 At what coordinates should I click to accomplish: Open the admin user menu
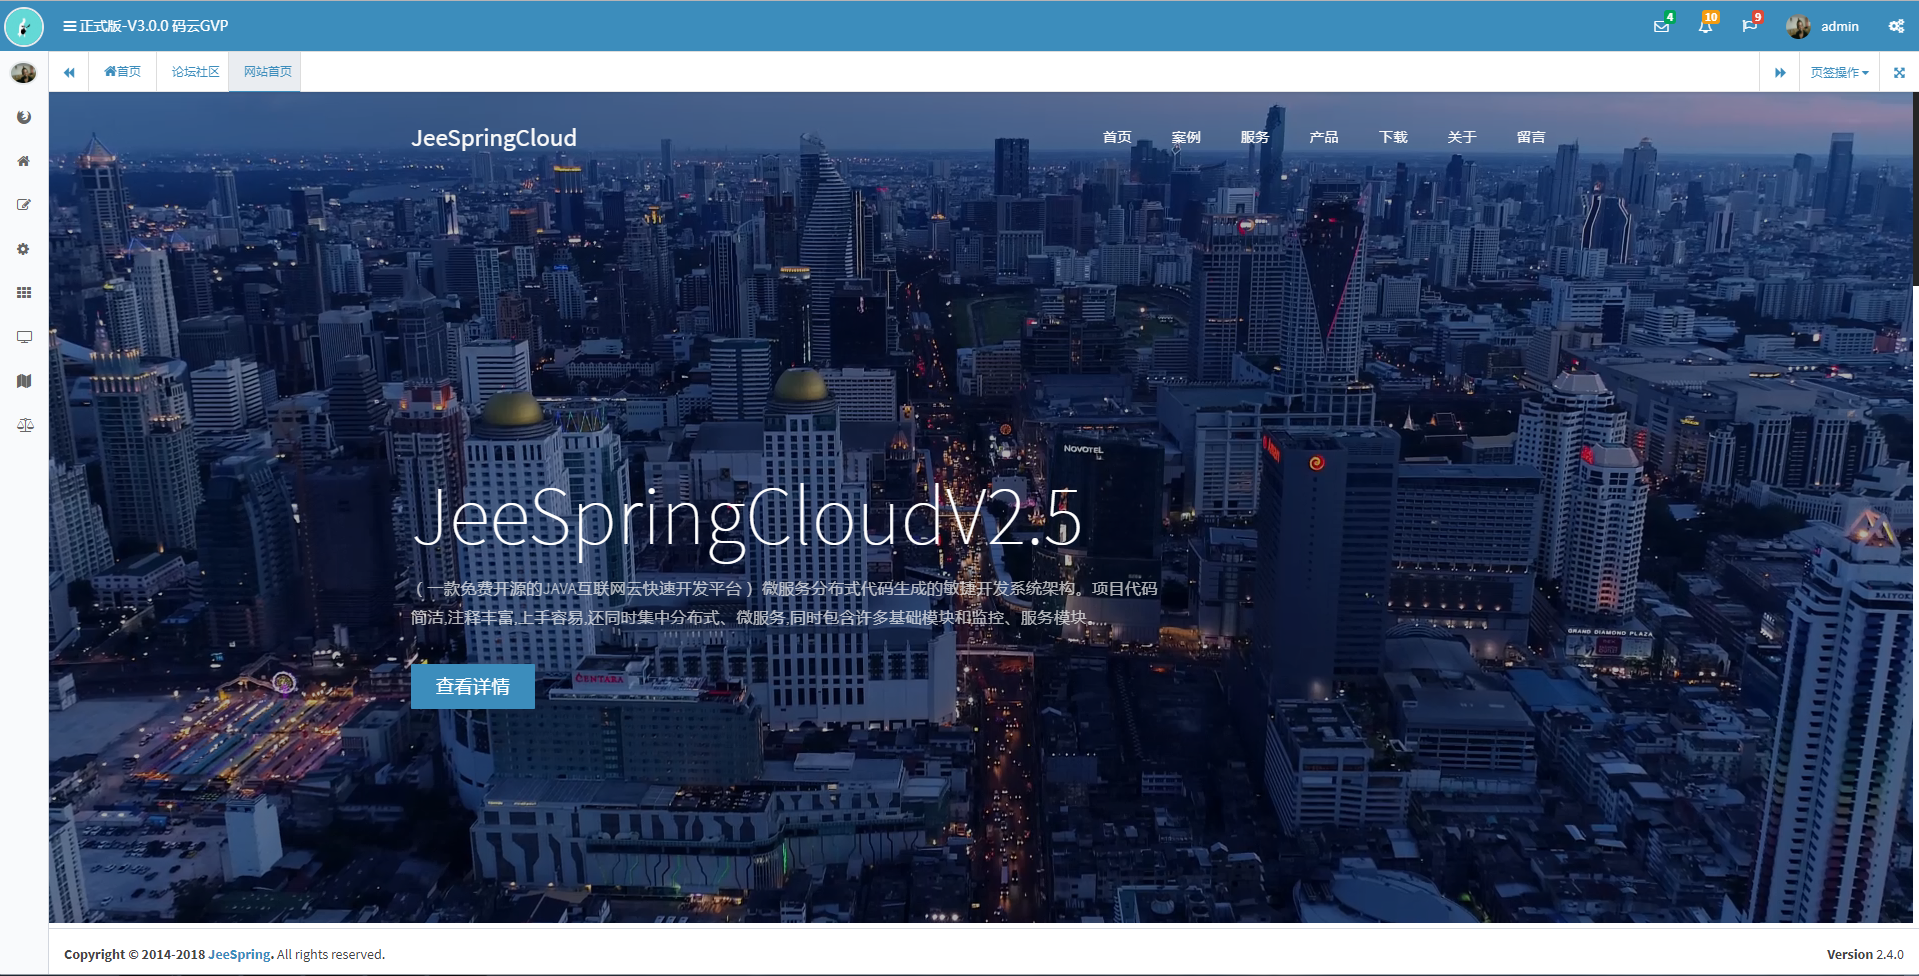pyautogui.click(x=1823, y=27)
